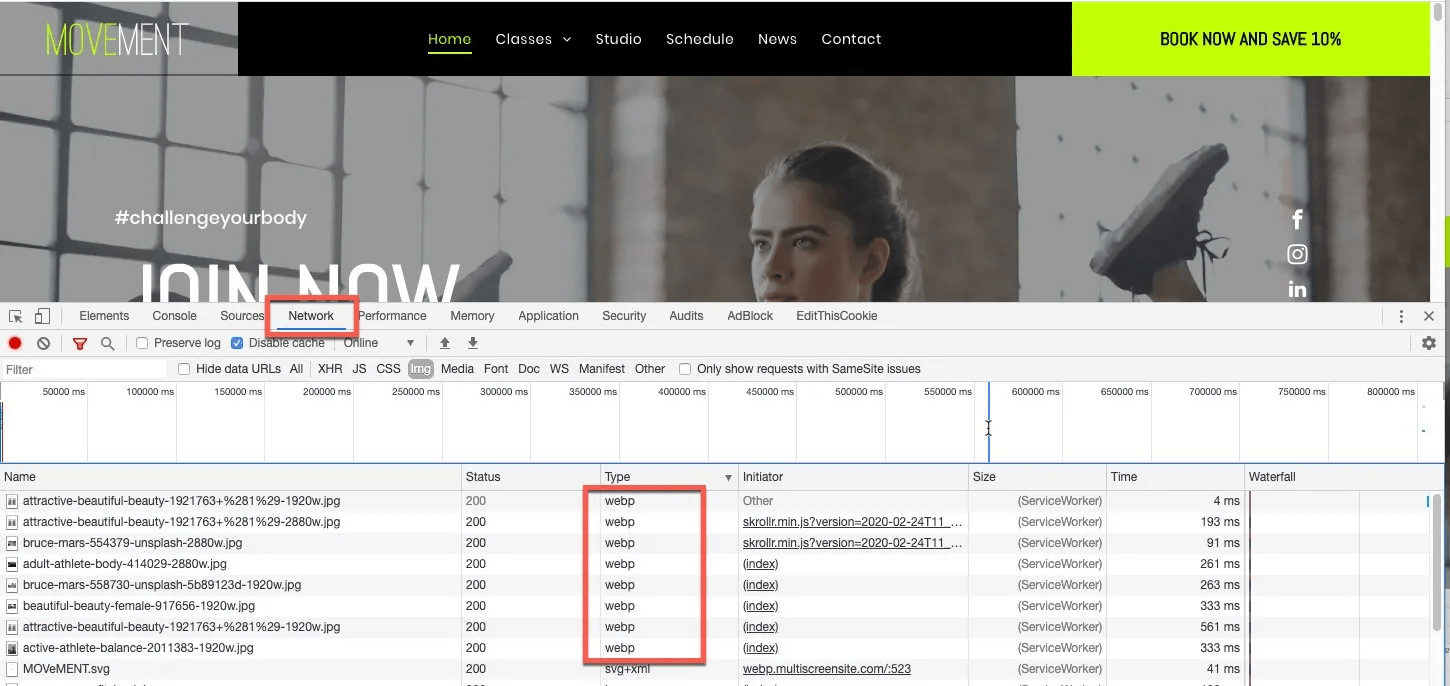
Task: Open network settings gear icon
Action: pos(1428,343)
